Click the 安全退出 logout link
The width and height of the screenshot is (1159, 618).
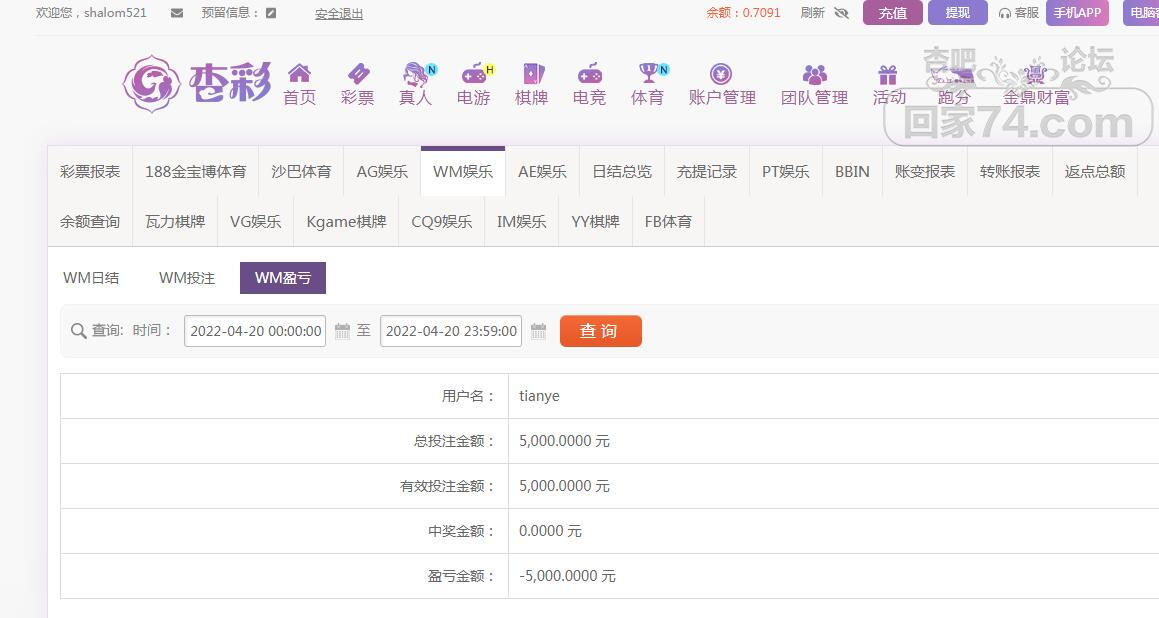339,14
